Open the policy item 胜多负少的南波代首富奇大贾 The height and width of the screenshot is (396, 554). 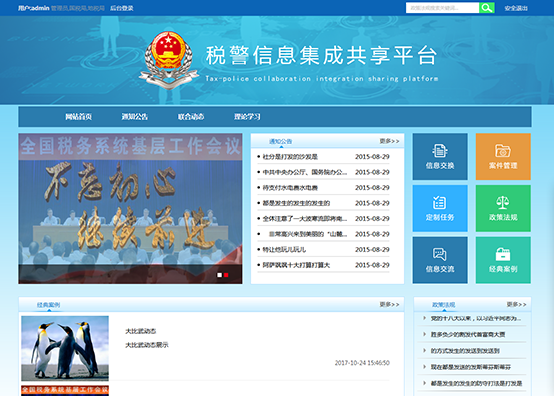pos(468,335)
